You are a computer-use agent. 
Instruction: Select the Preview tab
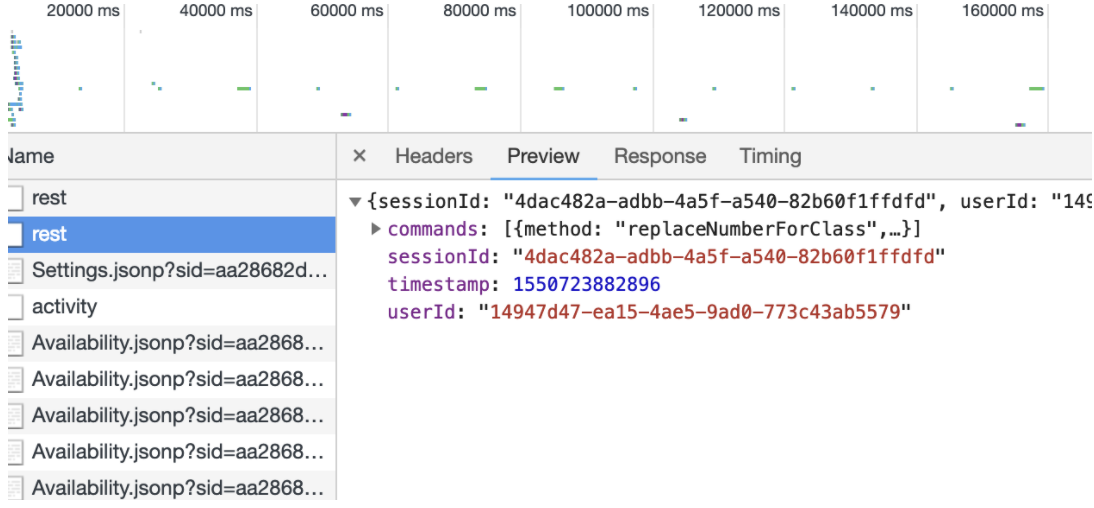click(x=544, y=156)
